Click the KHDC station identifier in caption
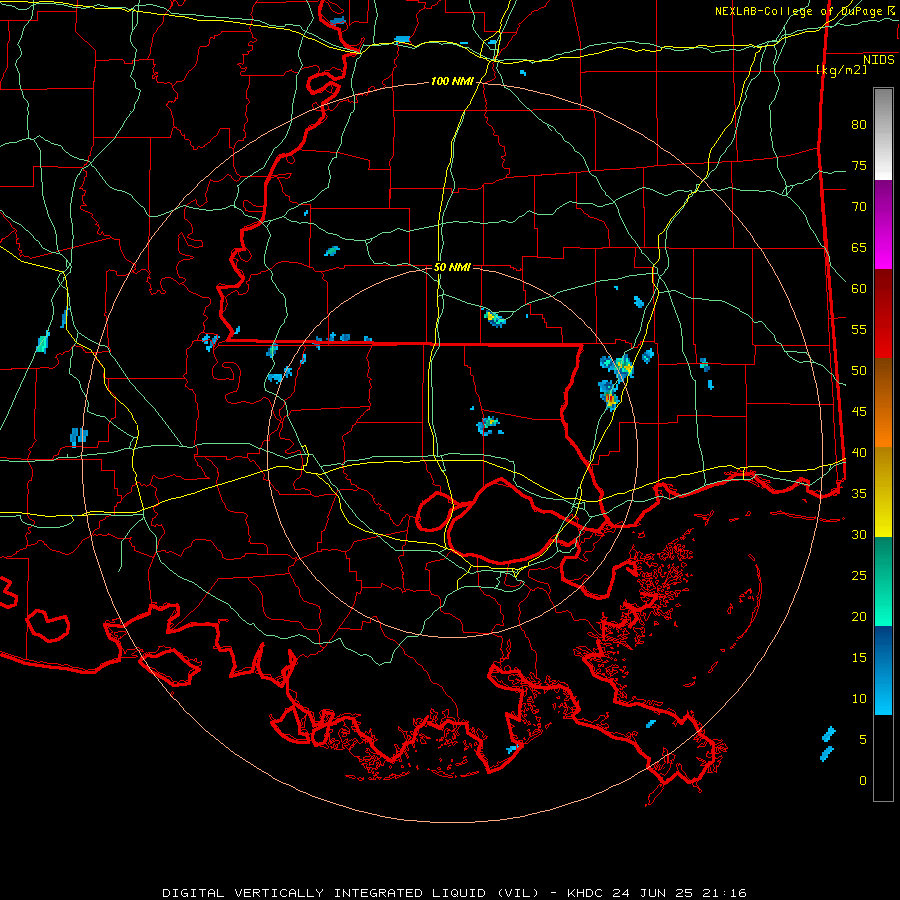 tap(586, 893)
